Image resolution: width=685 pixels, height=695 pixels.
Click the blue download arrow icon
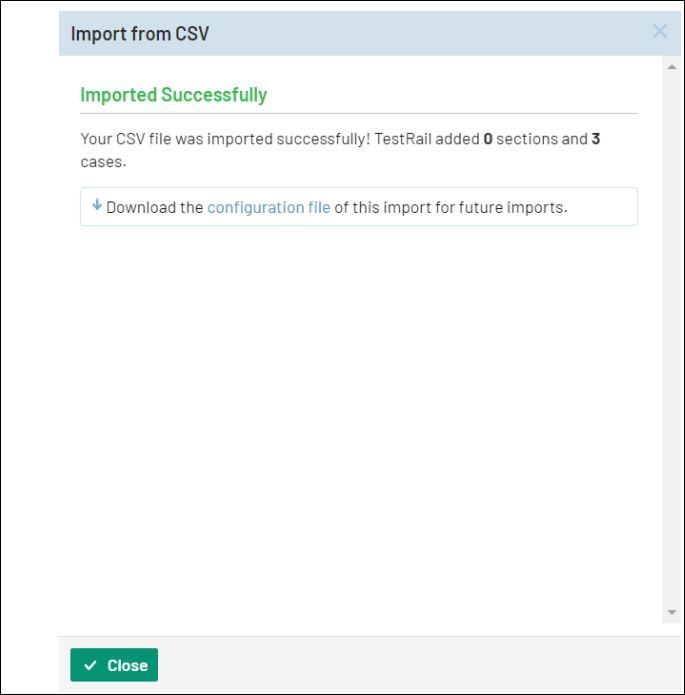(97, 206)
